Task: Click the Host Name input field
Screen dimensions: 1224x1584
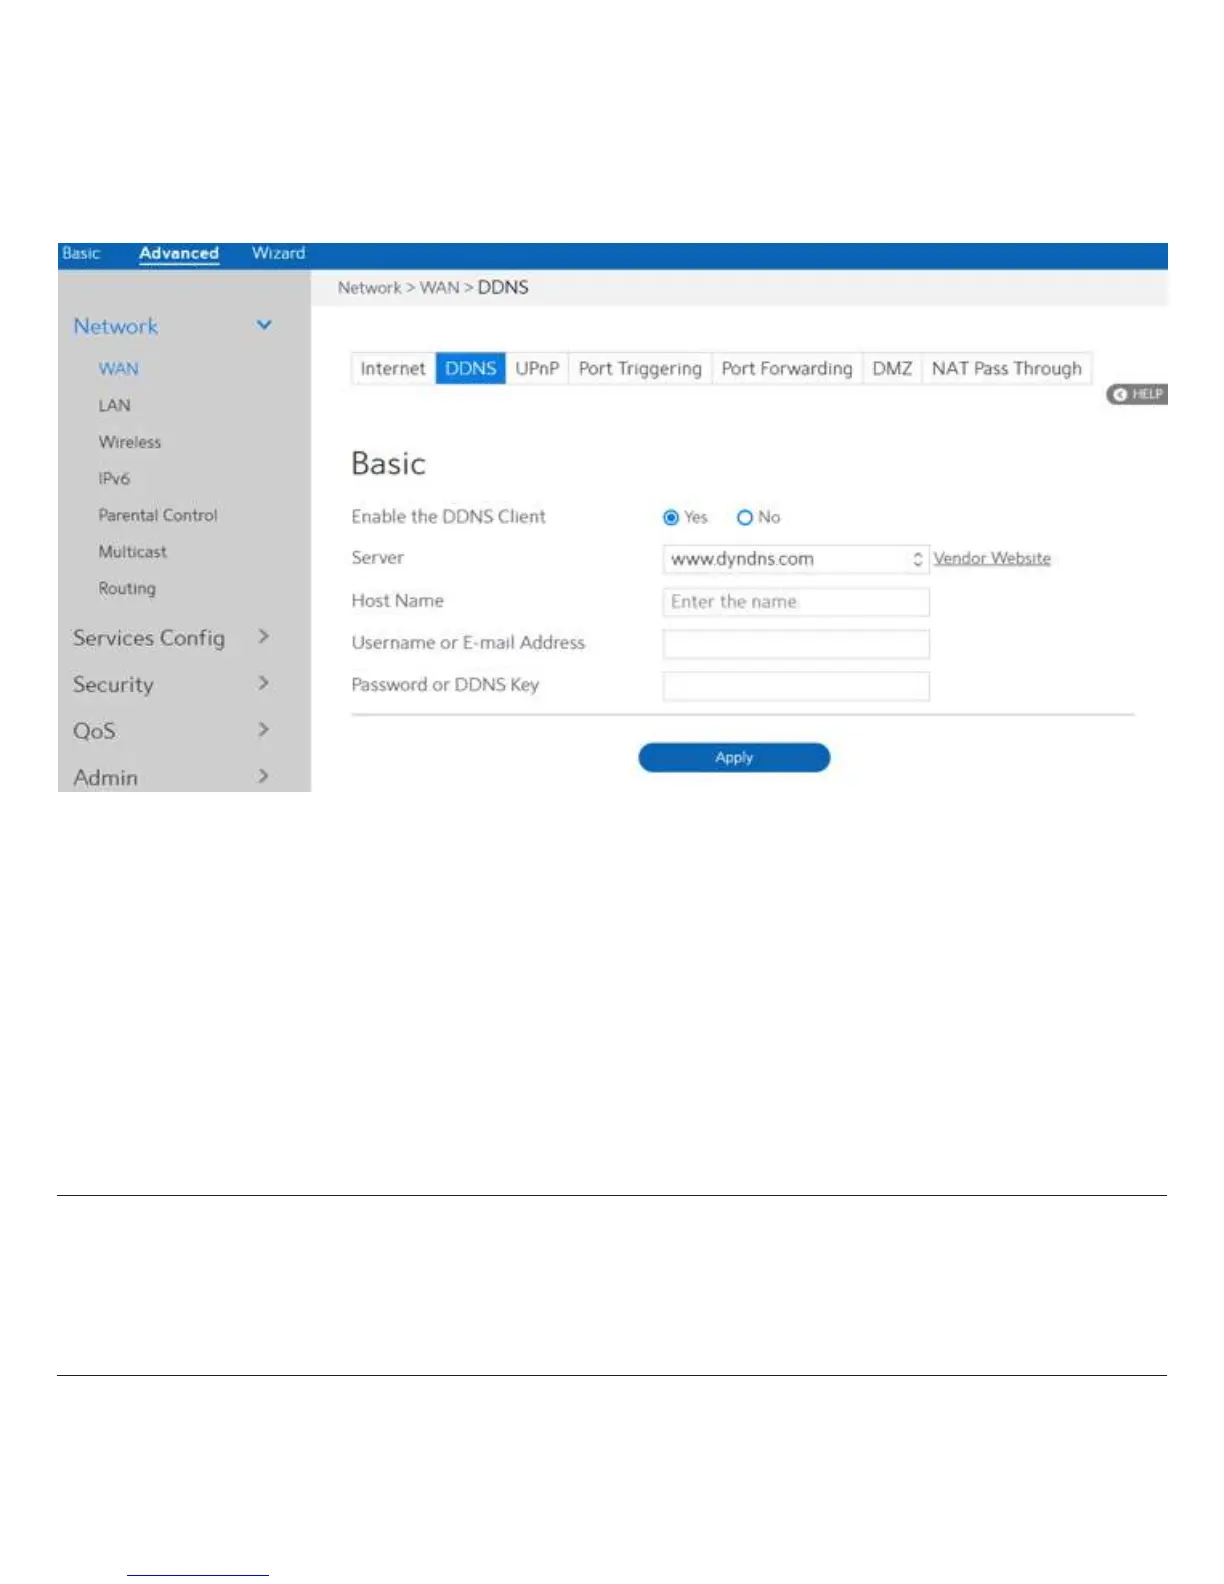Action: (x=796, y=601)
